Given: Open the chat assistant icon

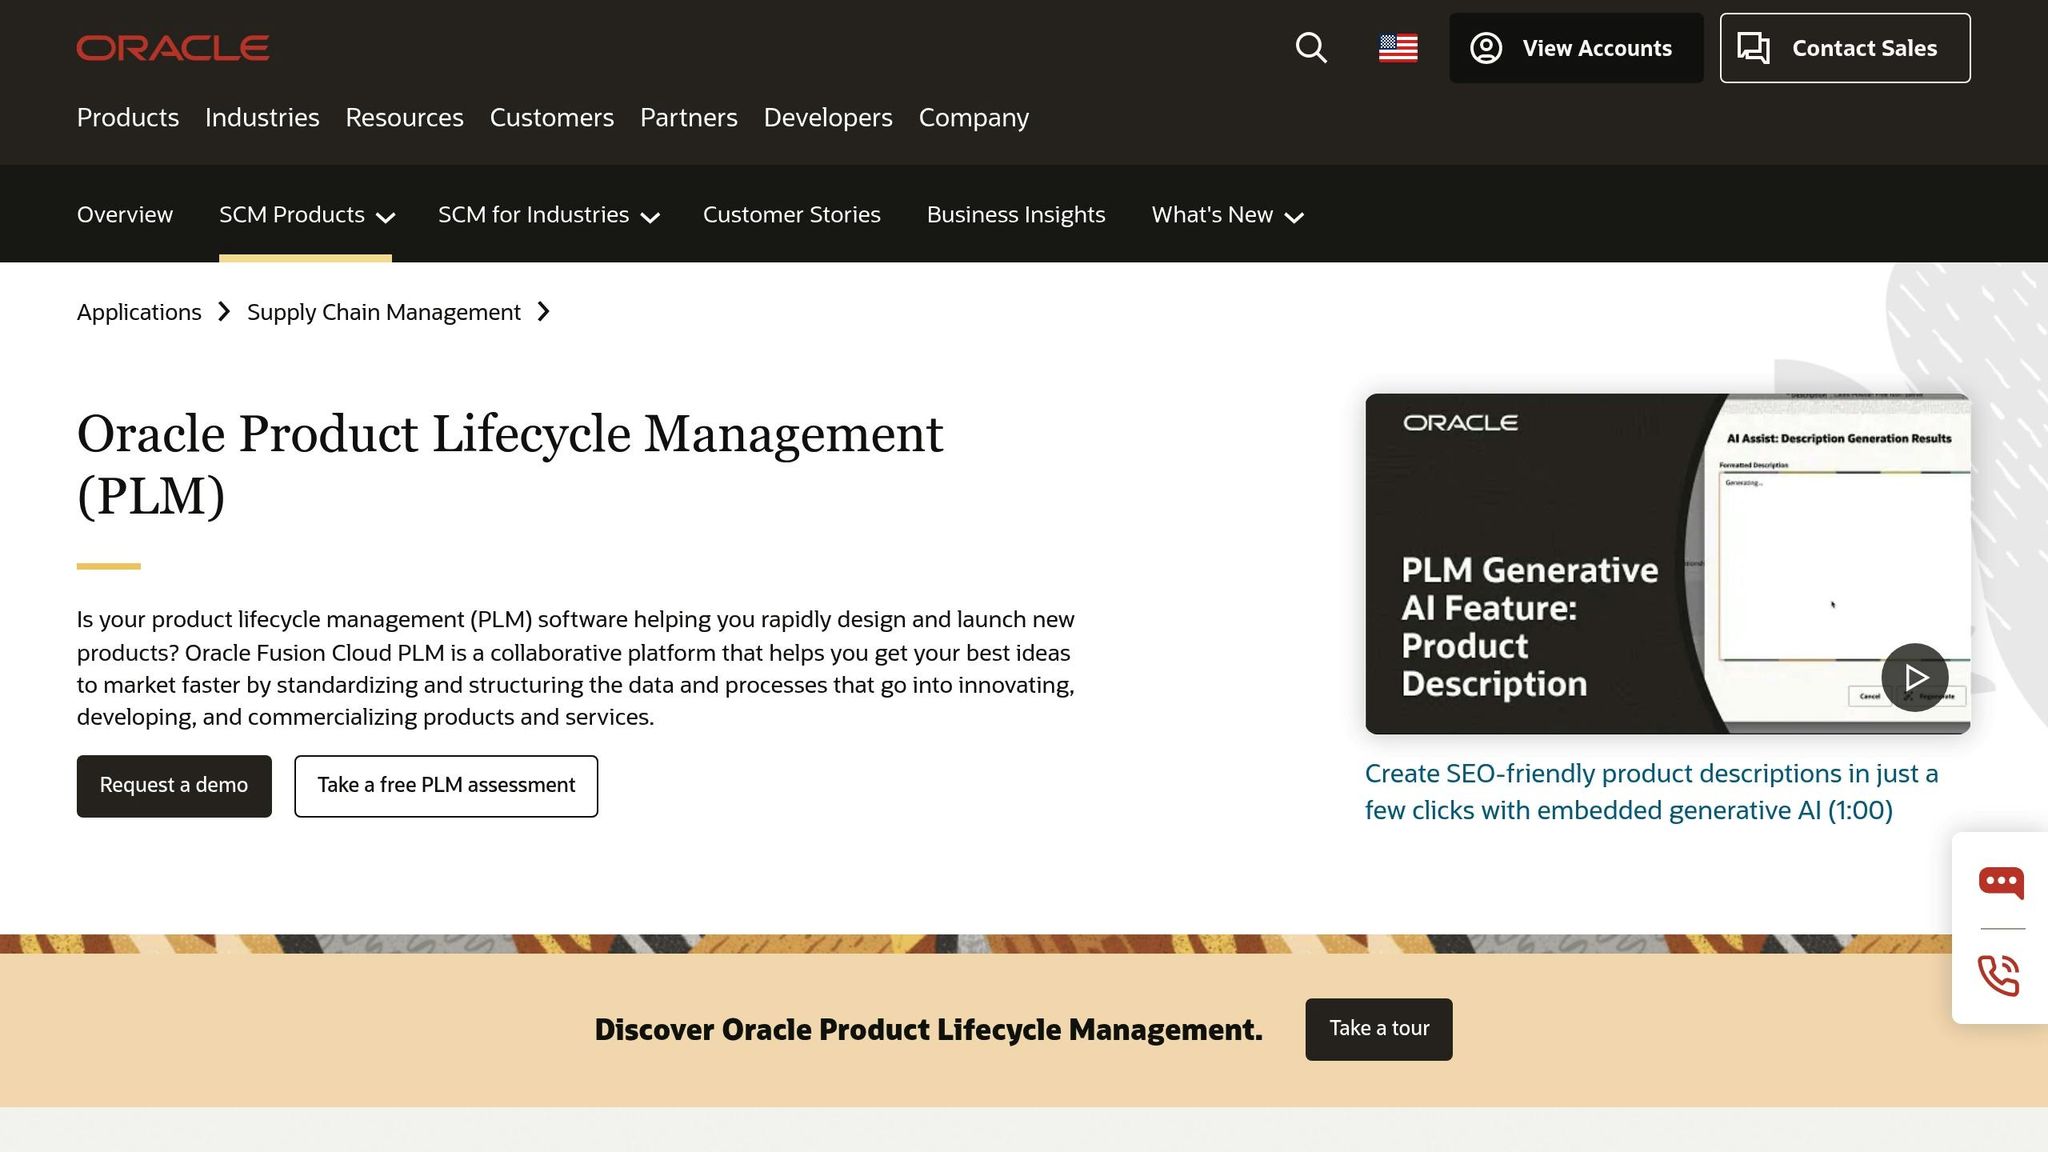Looking at the screenshot, I should [x=2000, y=883].
